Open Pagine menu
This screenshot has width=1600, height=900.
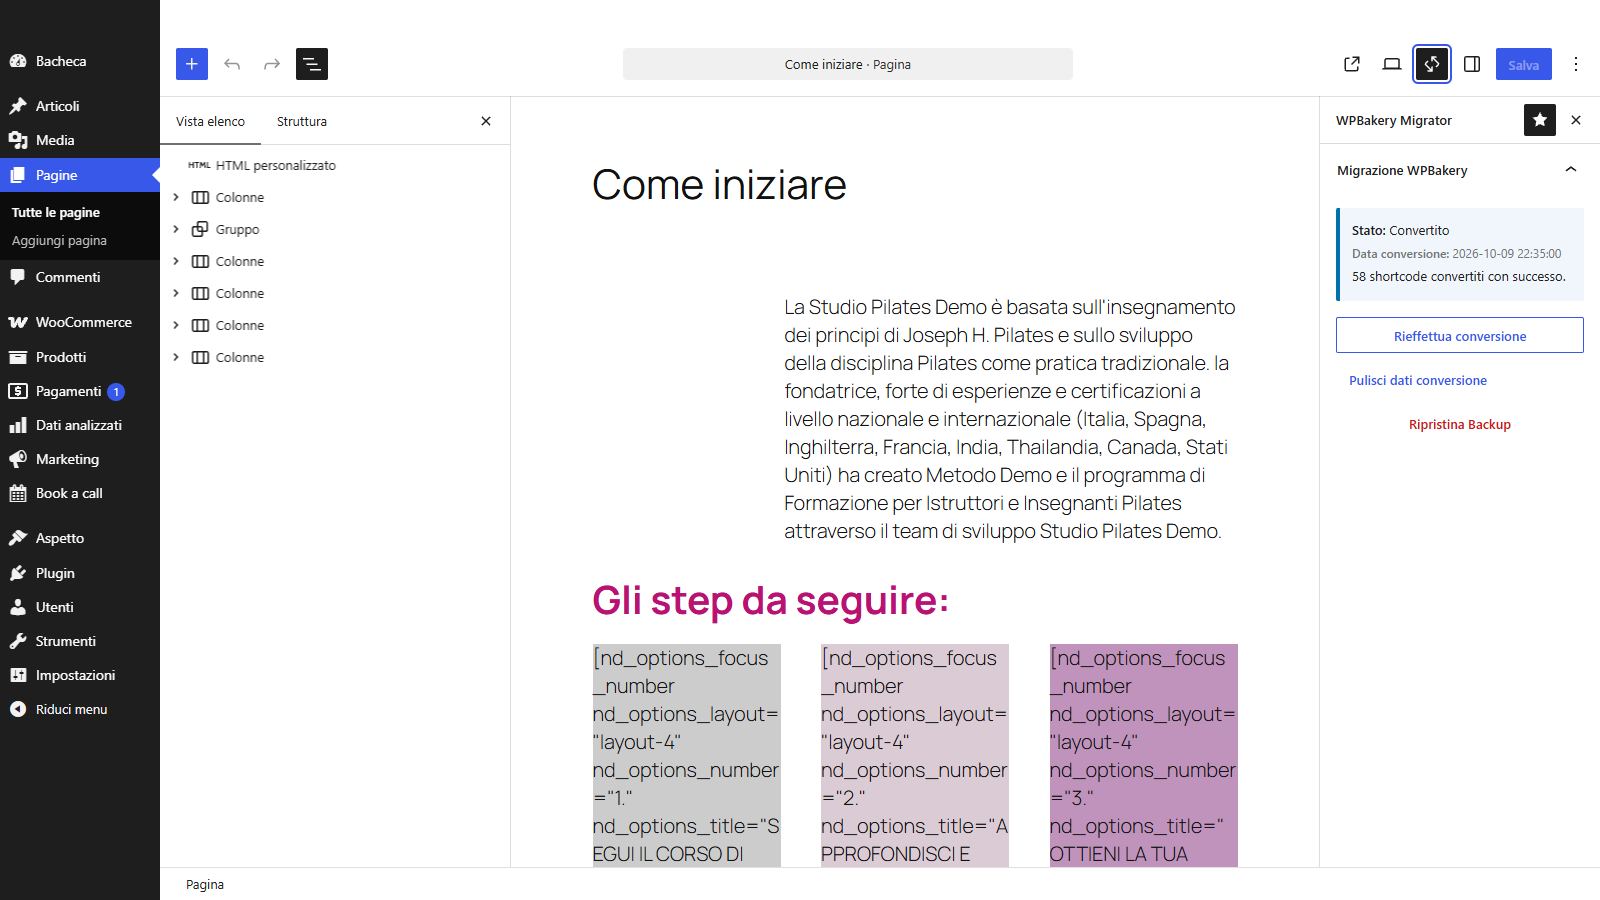pyautogui.click(x=80, y=175)
